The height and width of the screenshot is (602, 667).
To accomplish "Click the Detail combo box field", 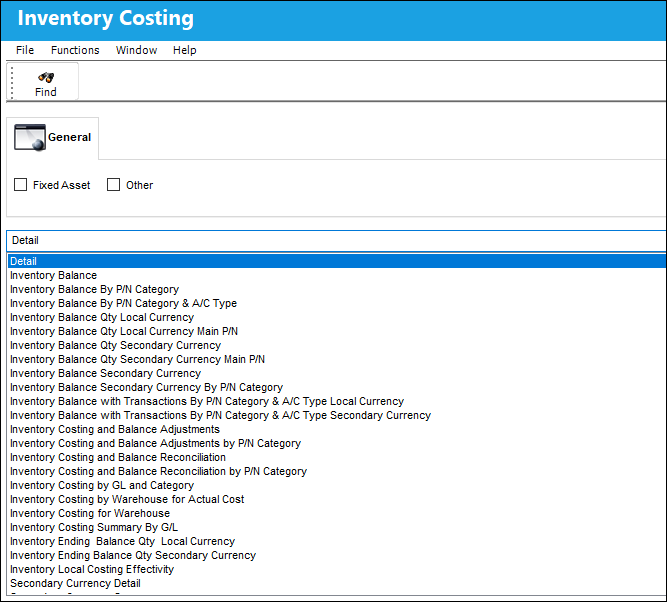I will pos(336,240).
